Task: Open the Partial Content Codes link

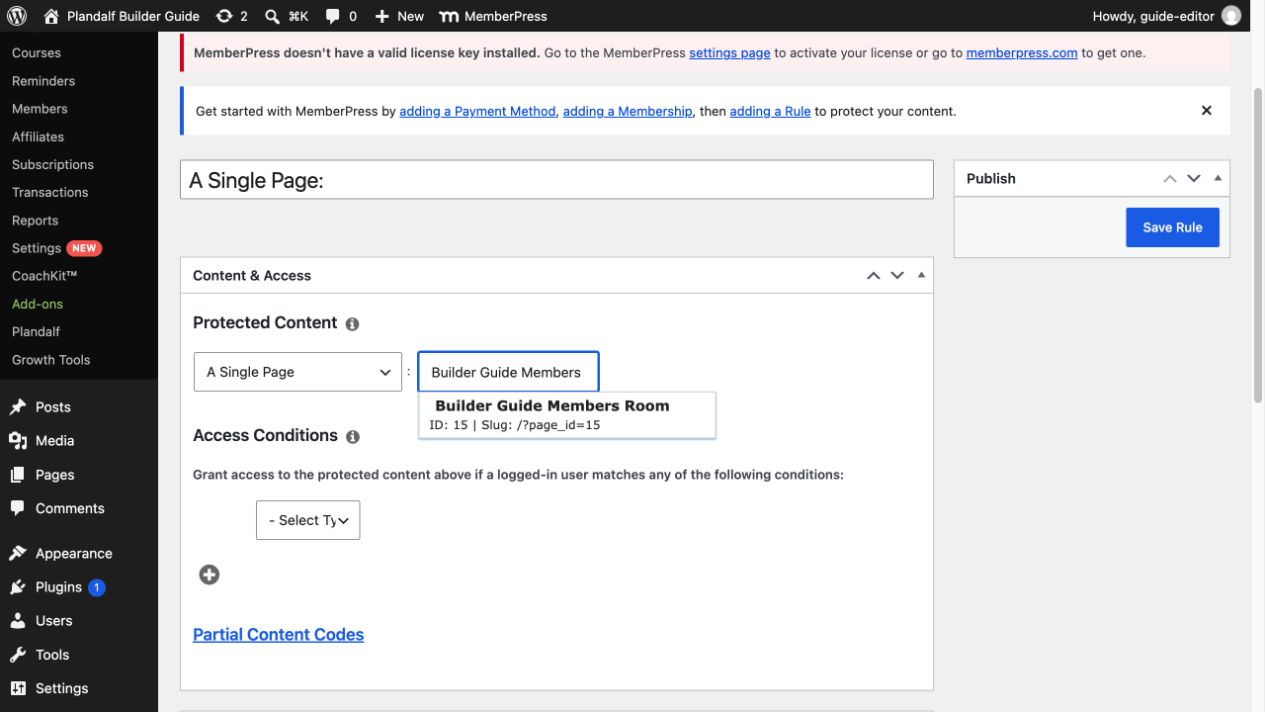Action: click(278, 634)
